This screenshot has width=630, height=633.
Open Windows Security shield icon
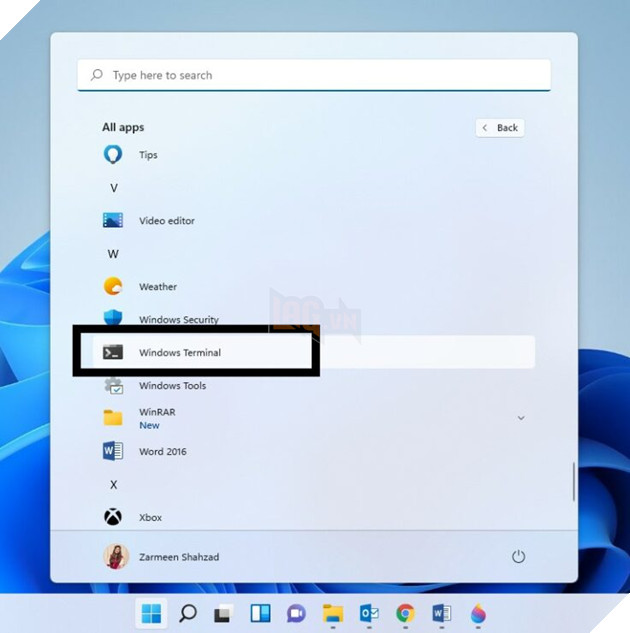[x=113, y=318]
